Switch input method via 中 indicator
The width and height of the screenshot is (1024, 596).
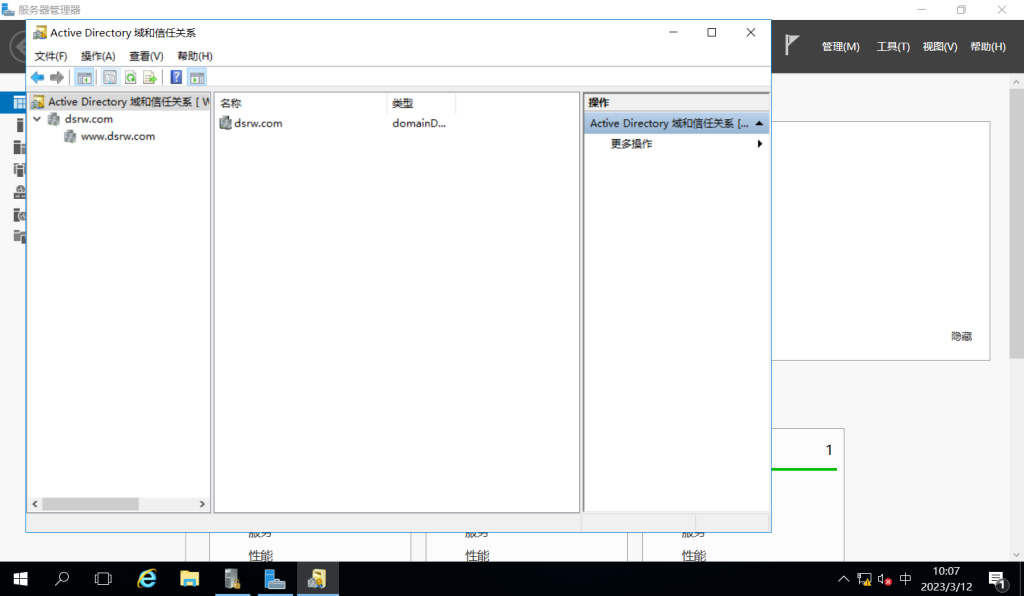(905, 579)
